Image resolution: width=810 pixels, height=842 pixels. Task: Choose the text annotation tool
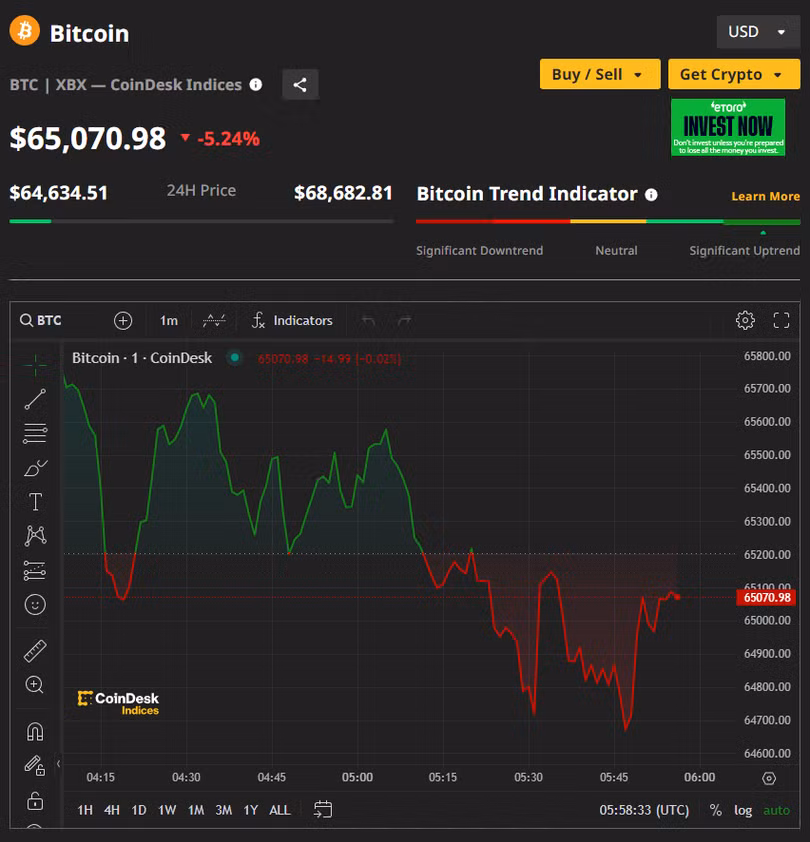click(35, 502)
